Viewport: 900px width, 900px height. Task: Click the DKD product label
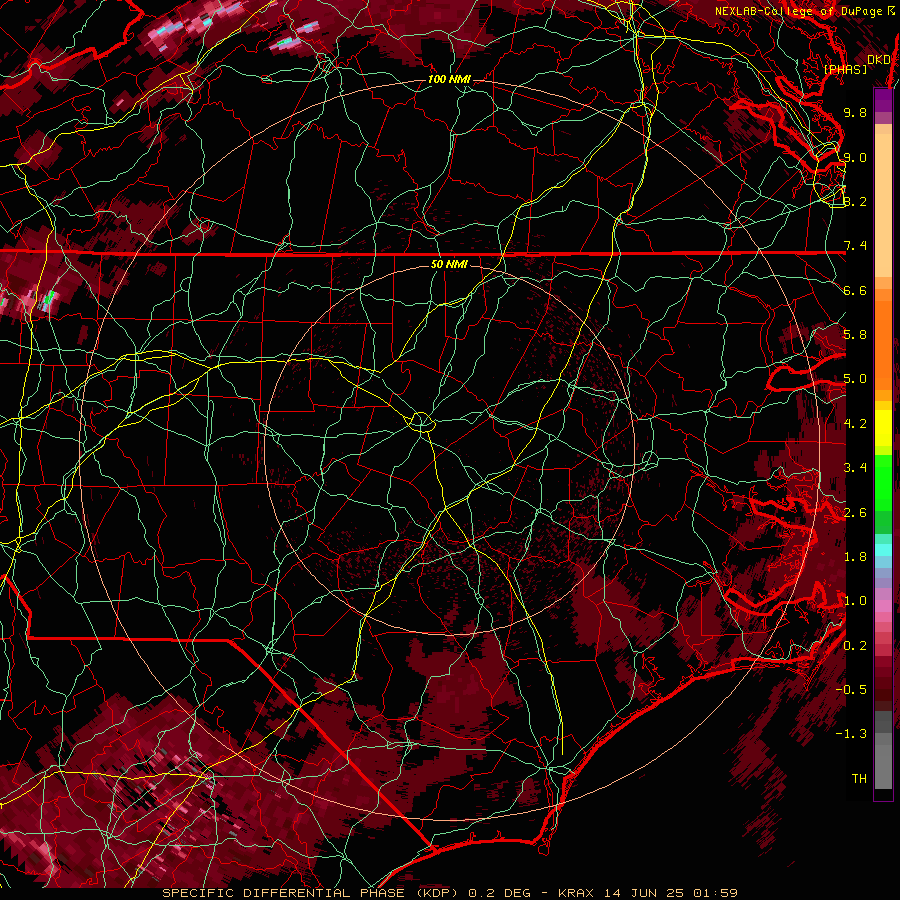click(x=878, y=59)
